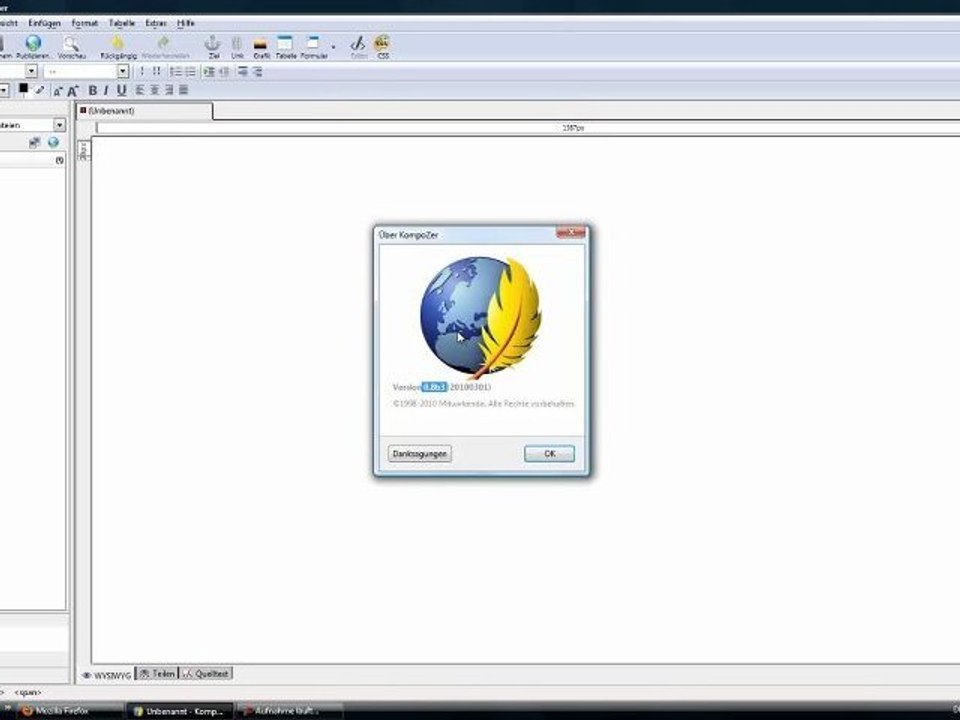Close the Über KompoZer dialog
The image size is (960, 720).
pos(571,231)
